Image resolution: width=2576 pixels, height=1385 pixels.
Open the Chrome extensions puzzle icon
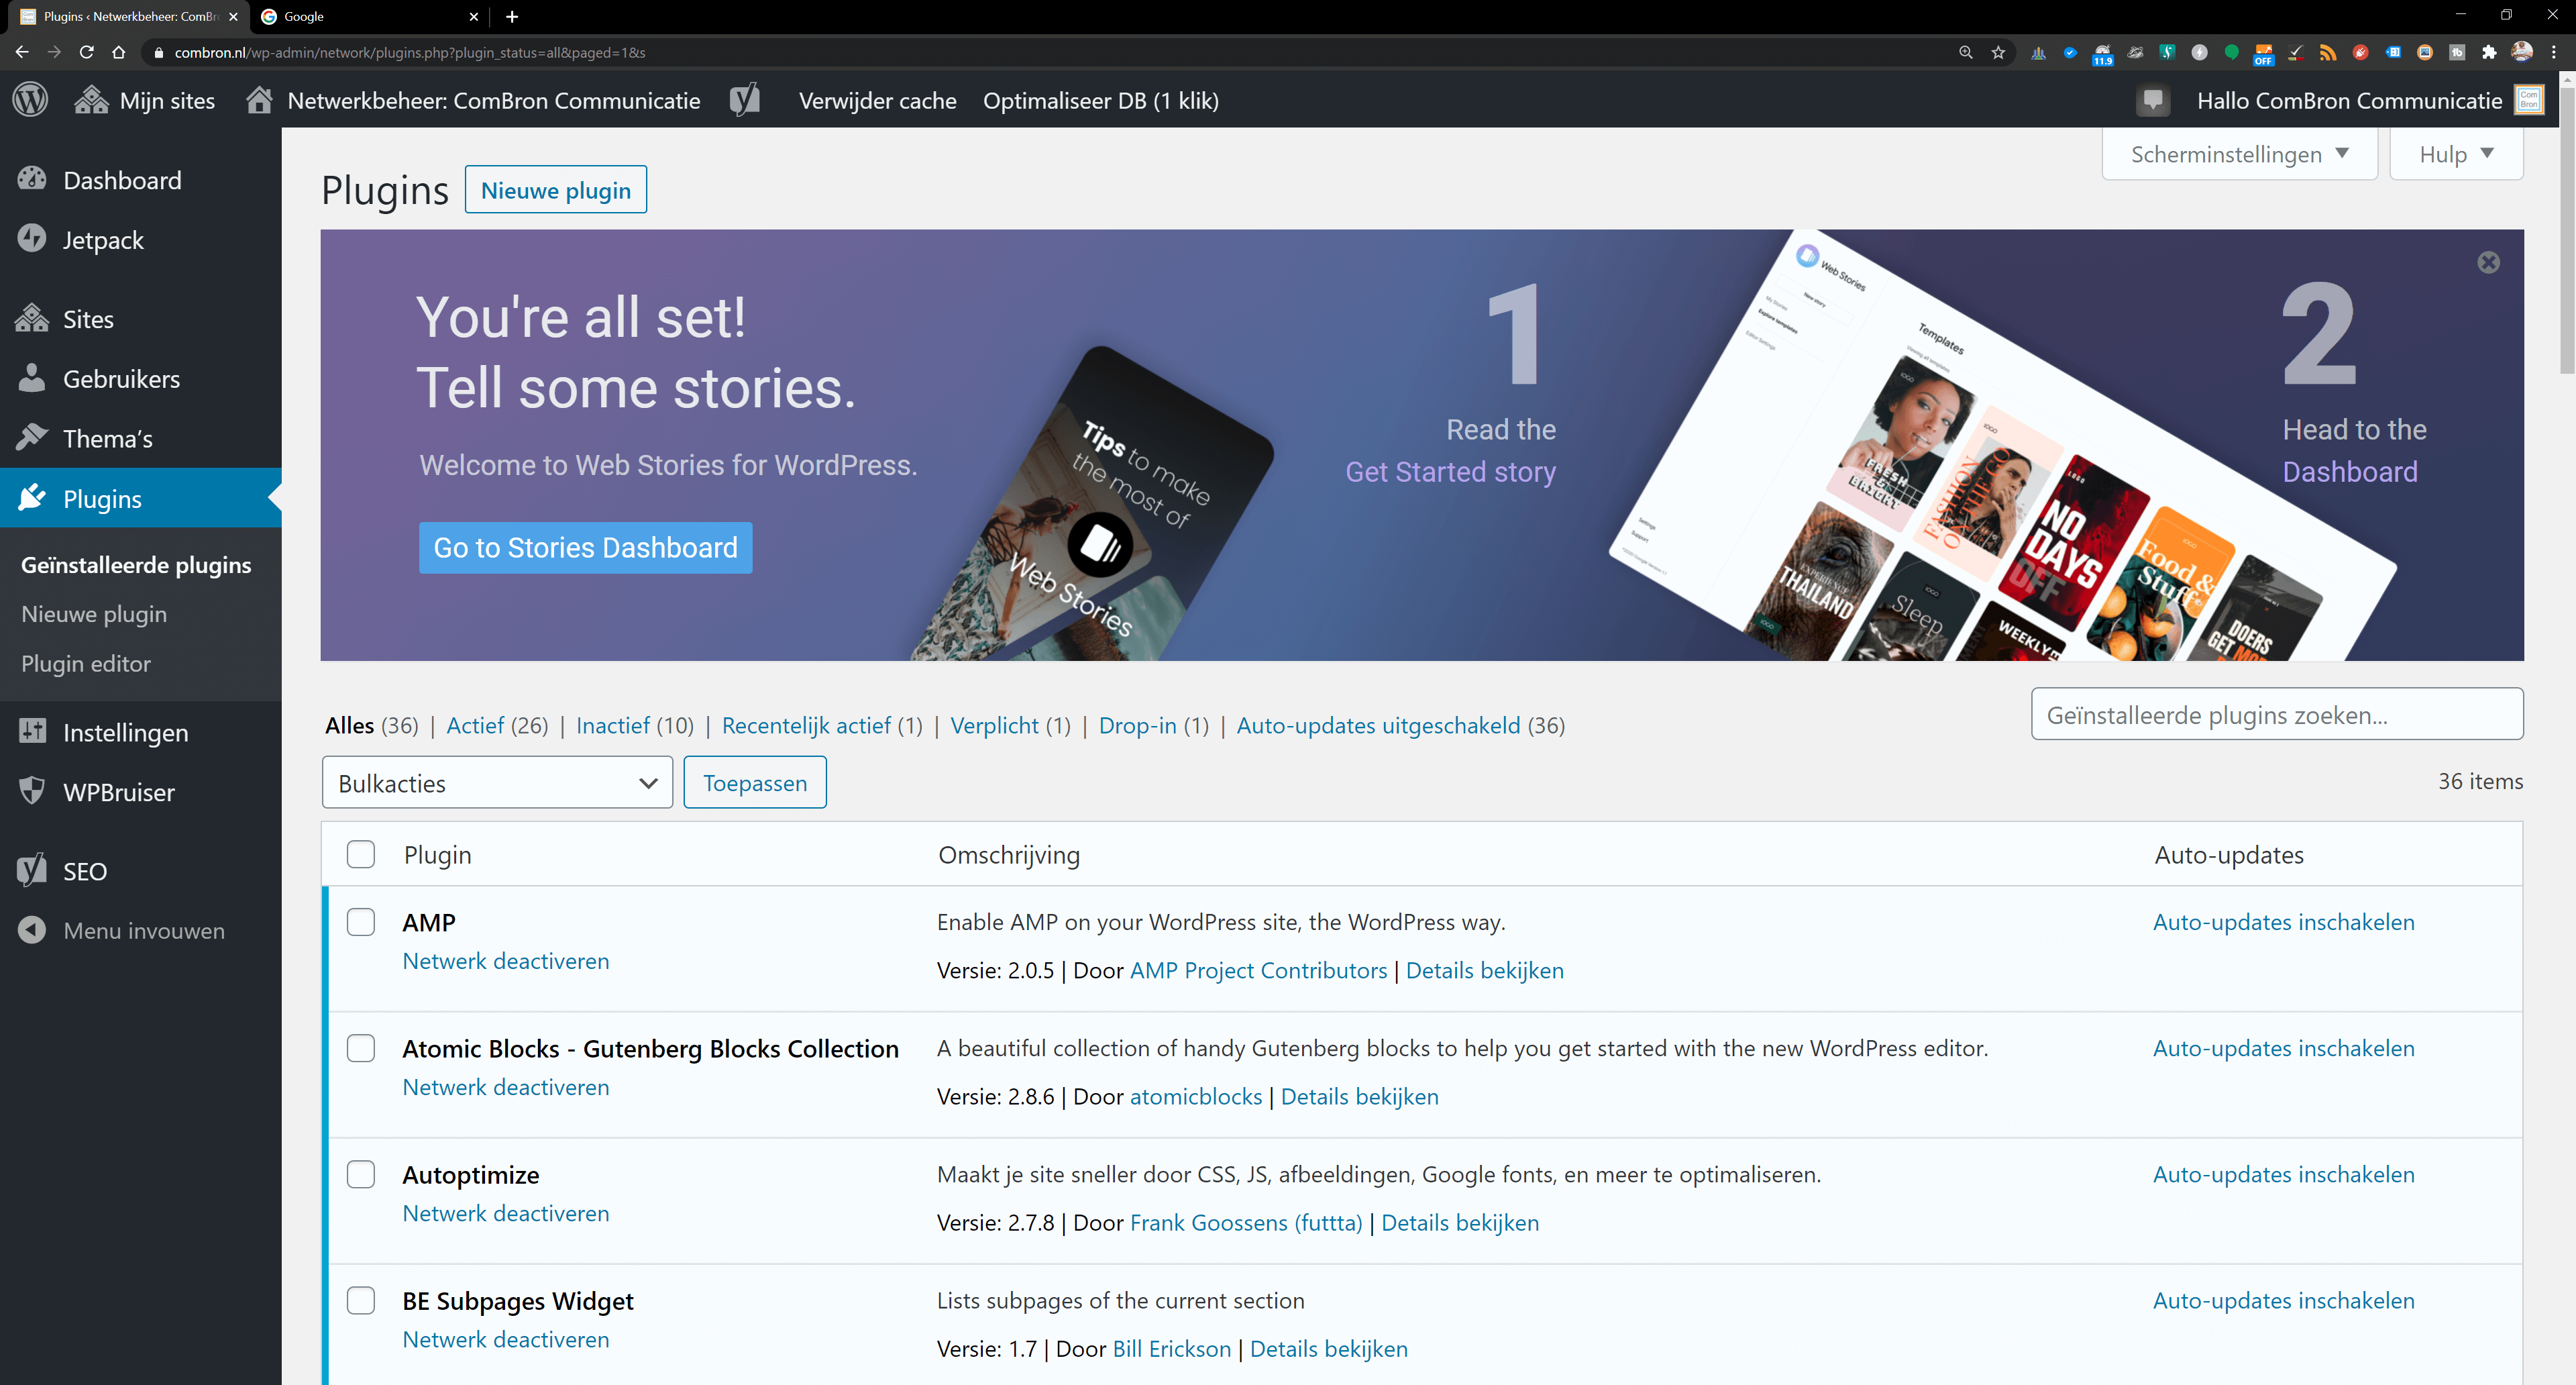[2489, 52]
